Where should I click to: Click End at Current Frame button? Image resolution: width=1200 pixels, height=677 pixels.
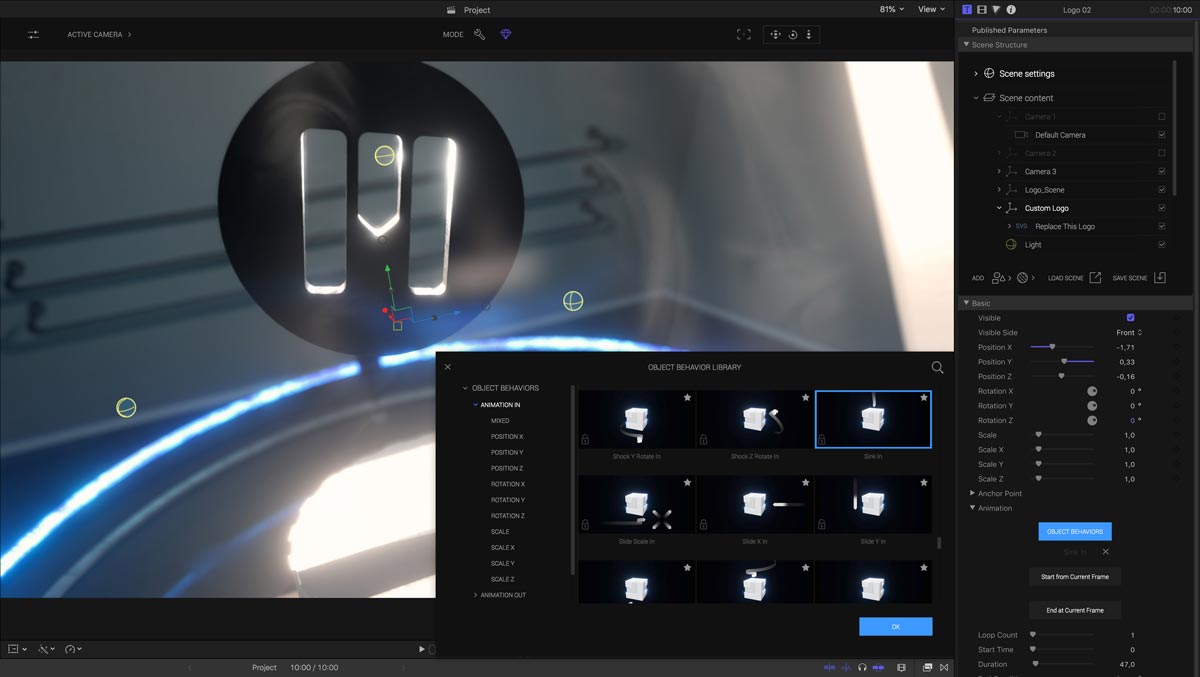[1075, 610]
